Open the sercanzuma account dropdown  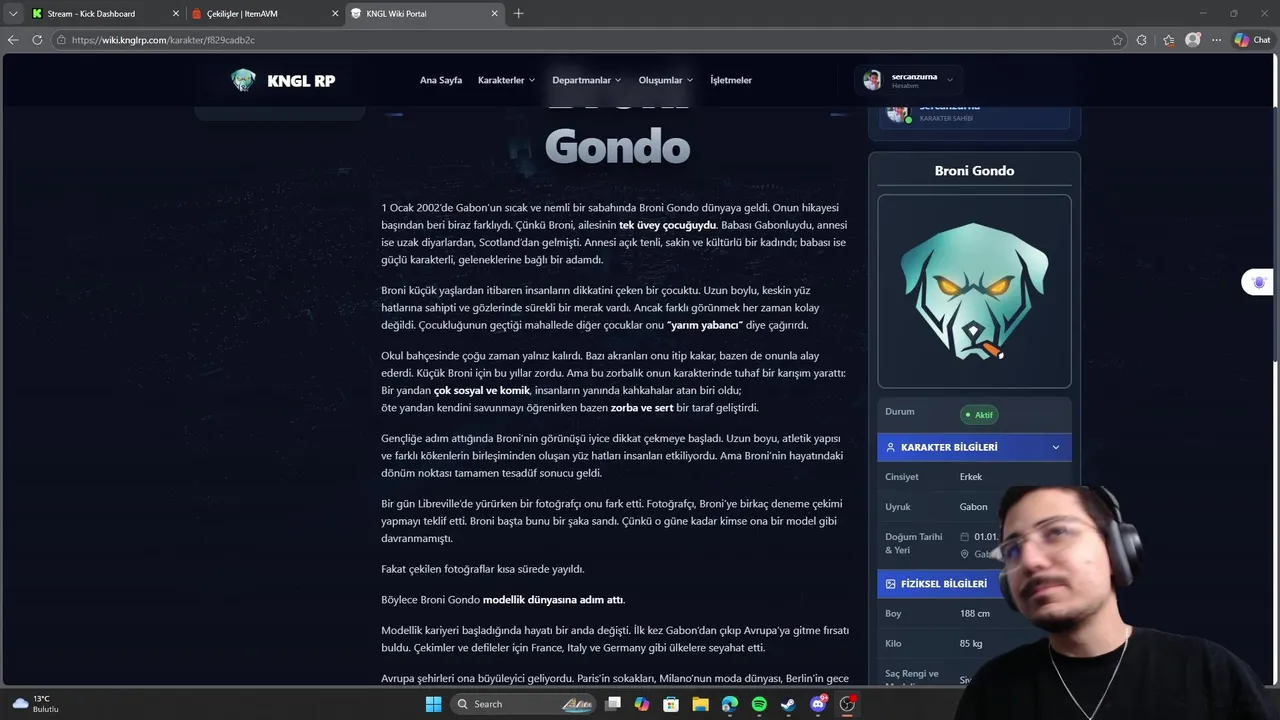[909, 80]
